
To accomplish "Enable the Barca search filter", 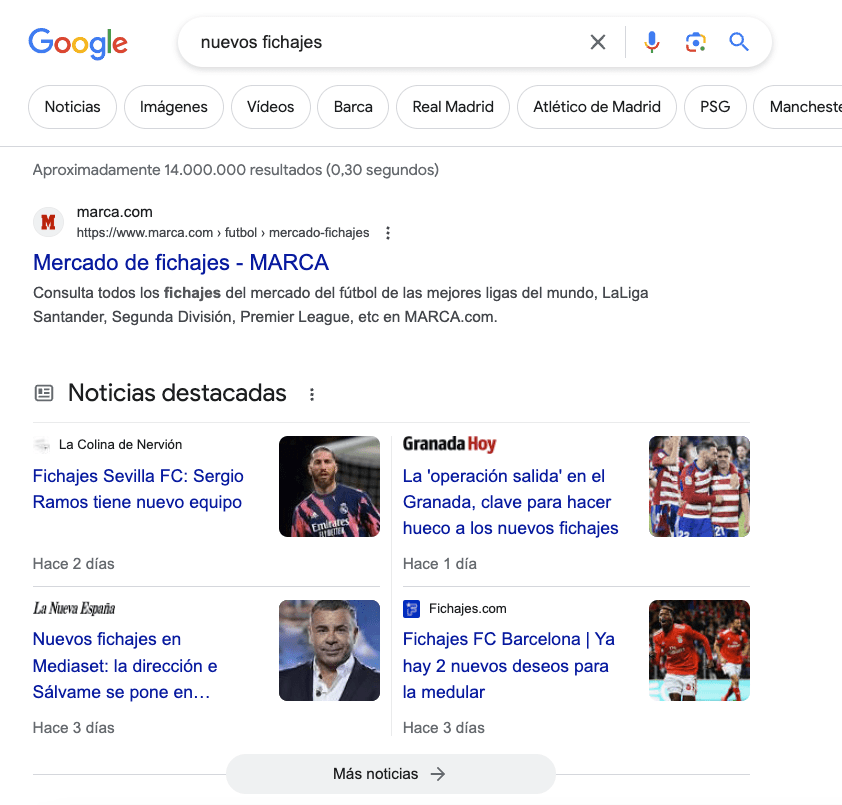I will point(352,106).
